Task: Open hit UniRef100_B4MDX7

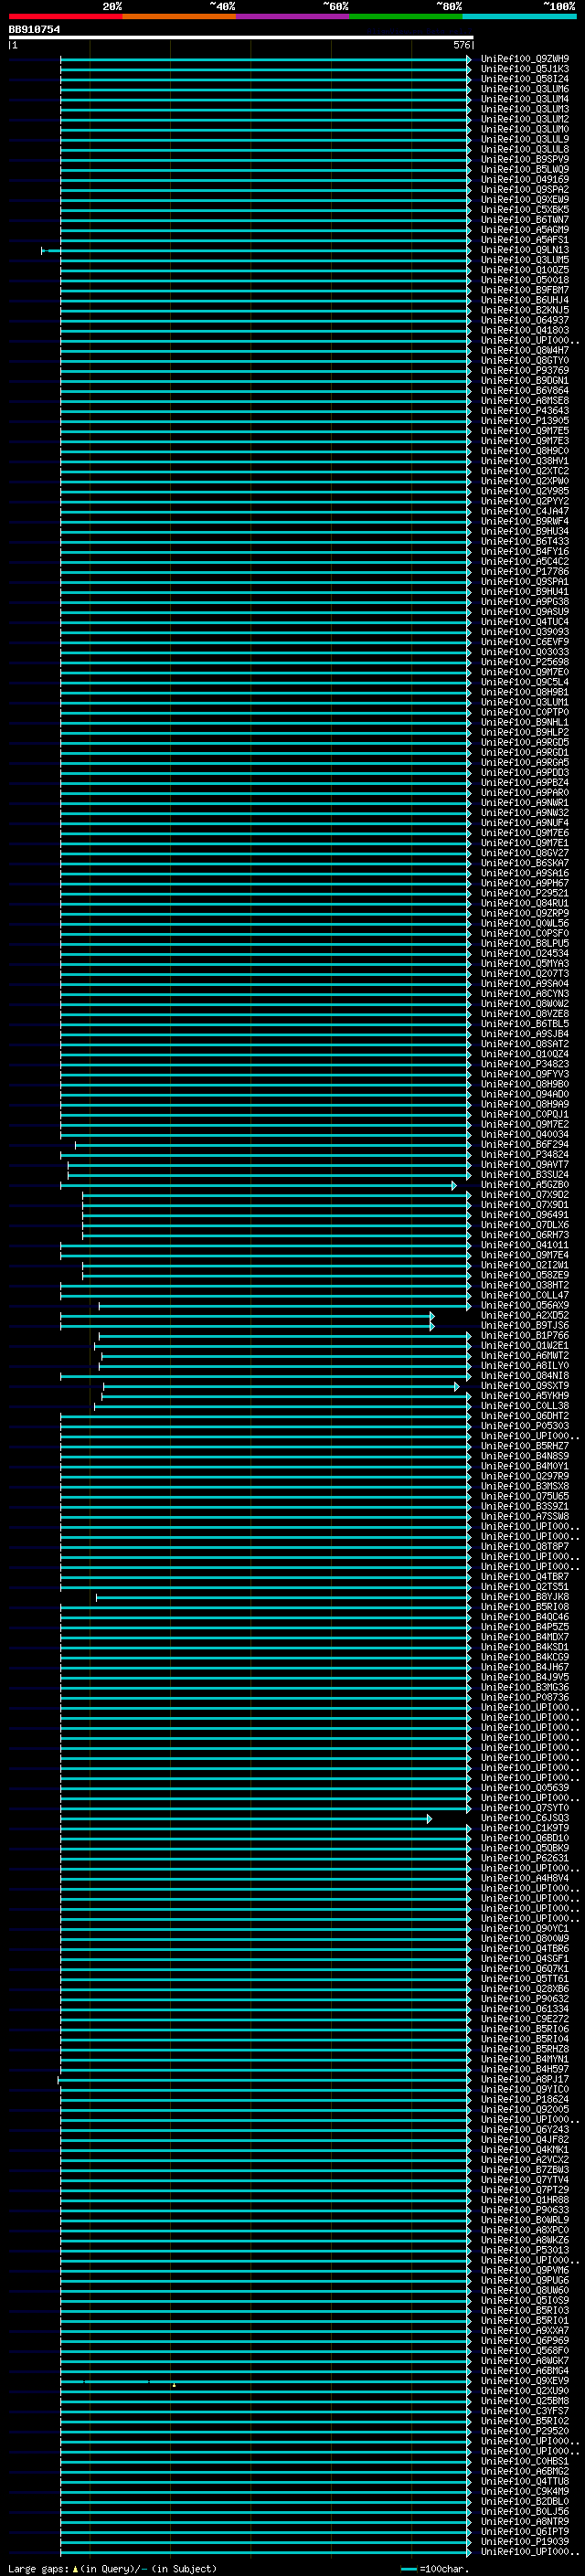Action: (524, 1637)
